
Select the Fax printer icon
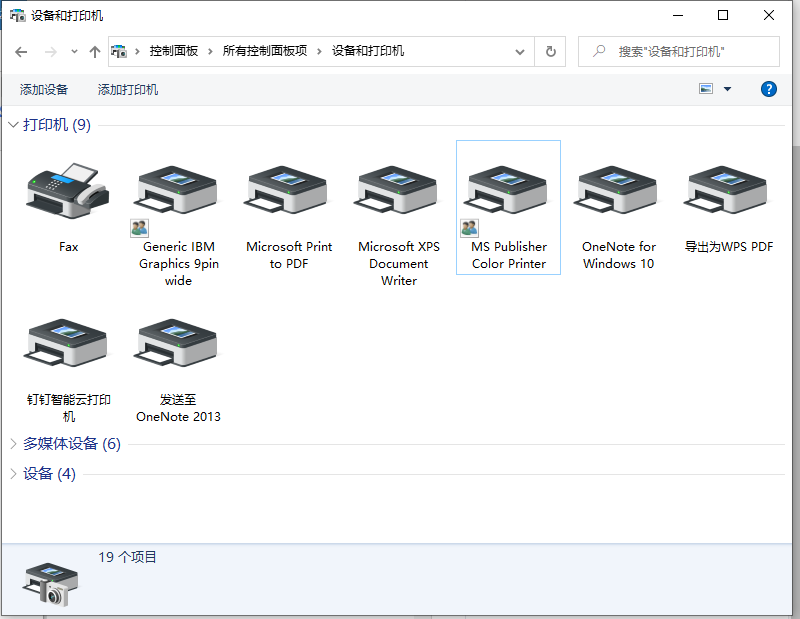click(x=67, y=190)
